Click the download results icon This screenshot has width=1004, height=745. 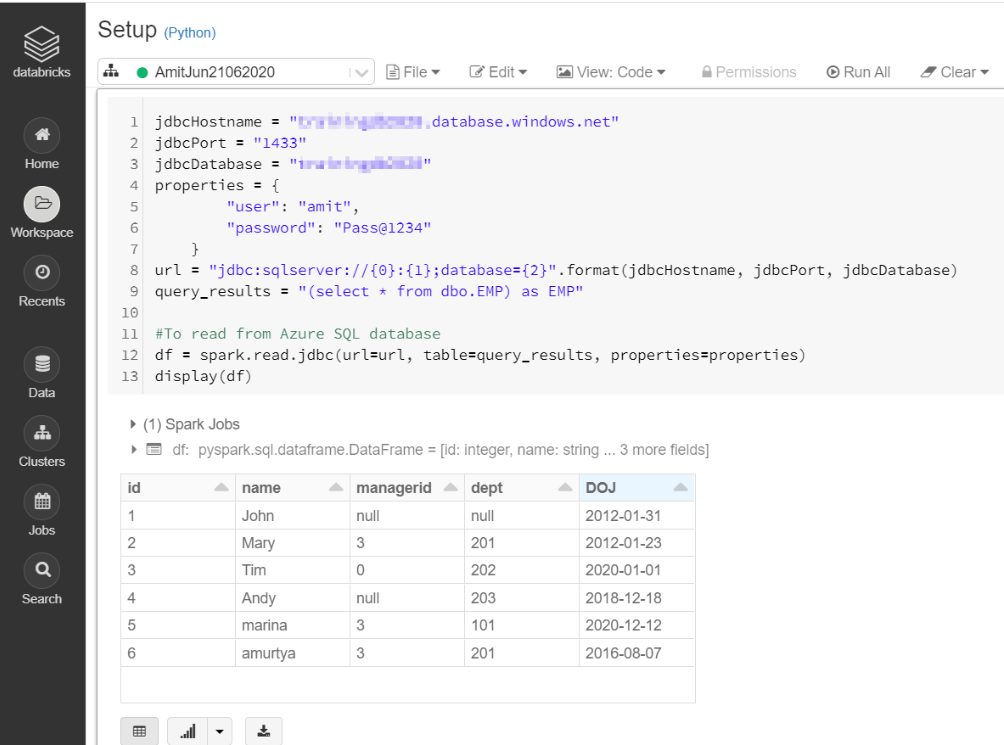263,730
